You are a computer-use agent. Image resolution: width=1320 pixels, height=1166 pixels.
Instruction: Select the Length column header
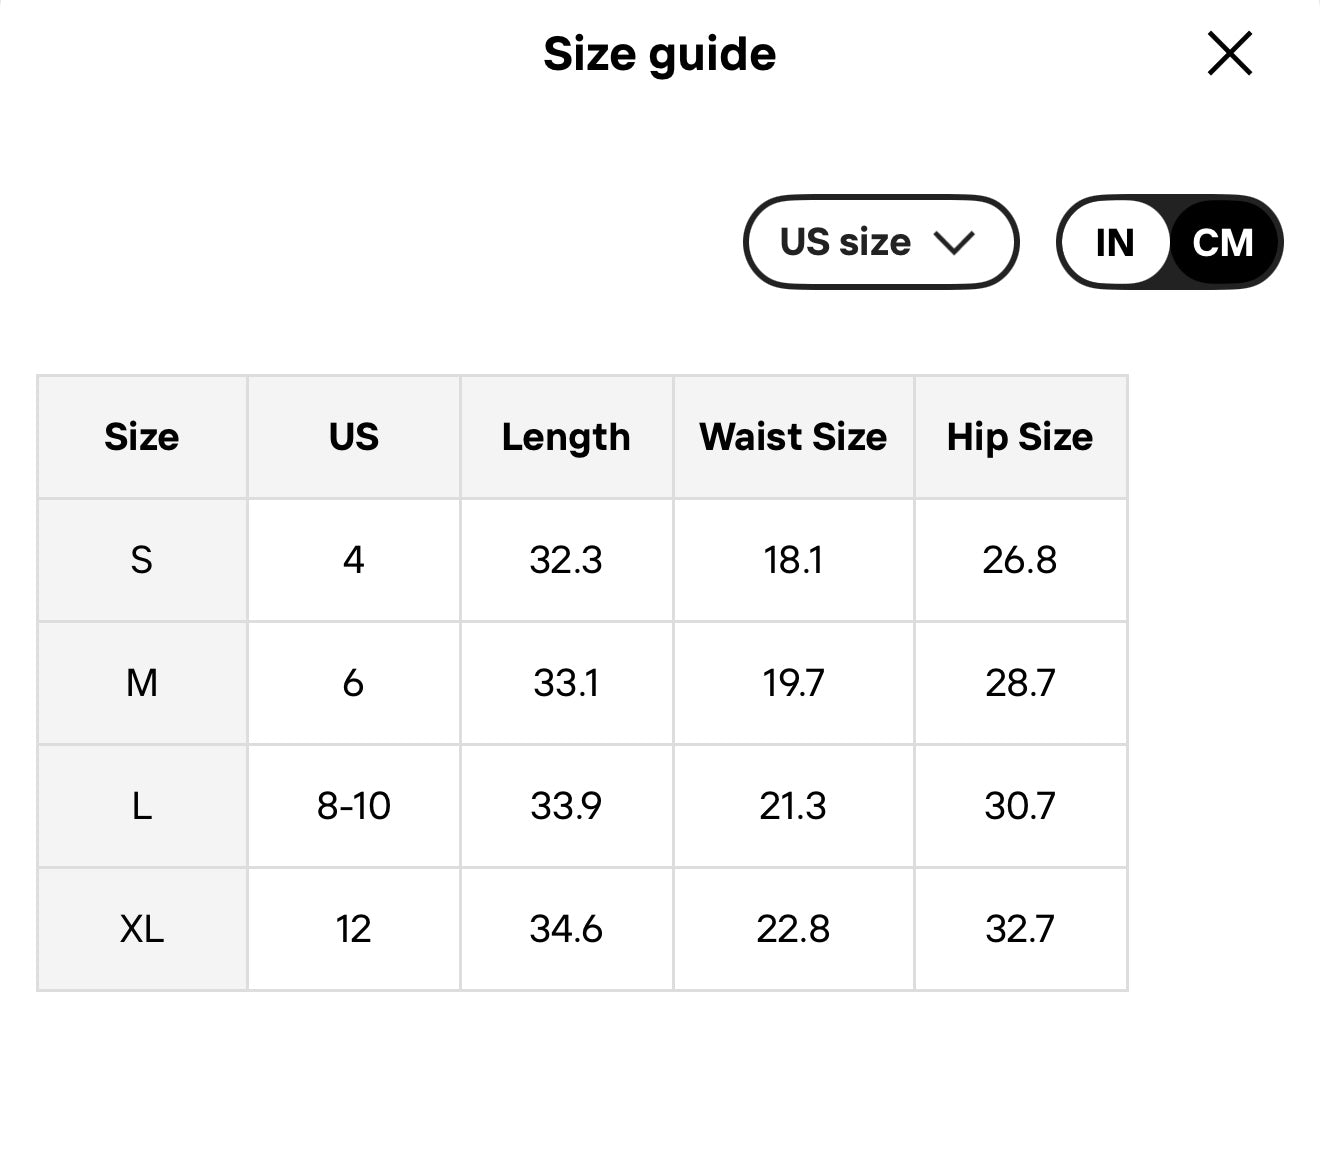(566, 437)
